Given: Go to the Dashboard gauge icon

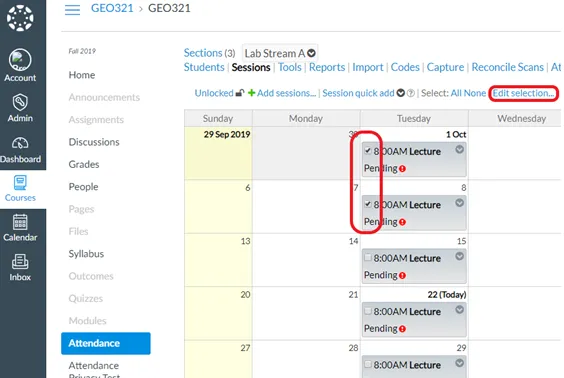Looking at the screenshot, I should [20, 143].
